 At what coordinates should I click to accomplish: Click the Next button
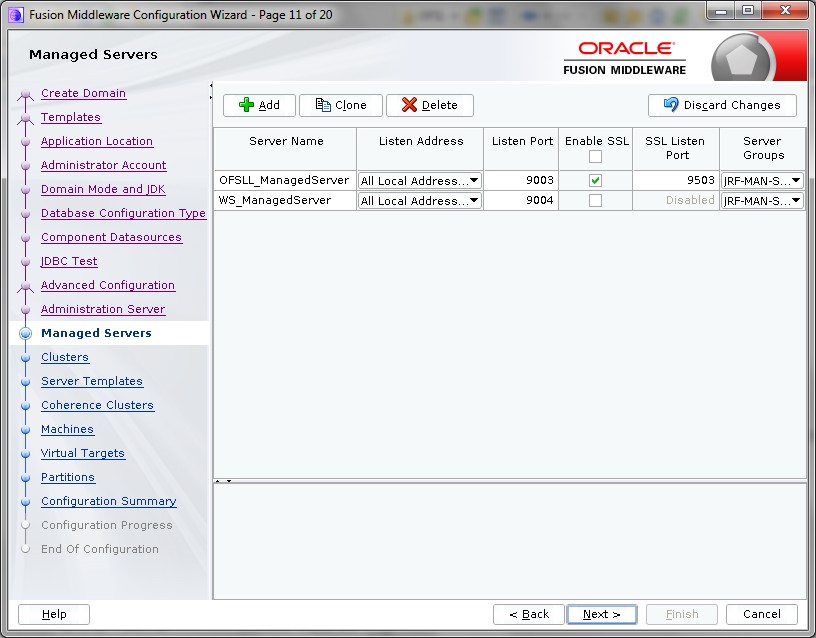pyautogui.click(x=602, y=614)
